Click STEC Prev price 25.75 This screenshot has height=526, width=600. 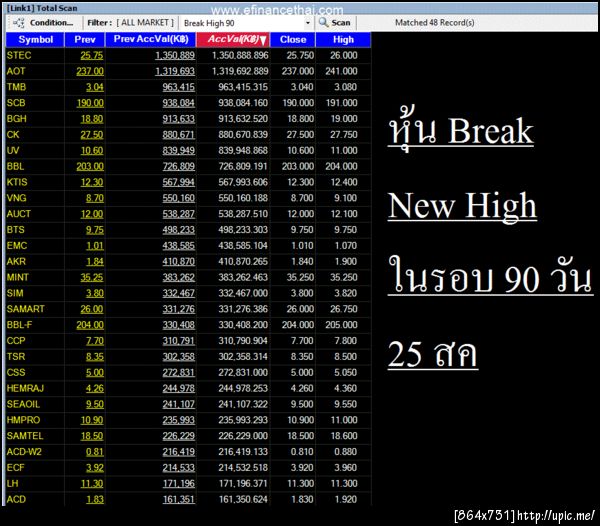(x=92, y=55)
